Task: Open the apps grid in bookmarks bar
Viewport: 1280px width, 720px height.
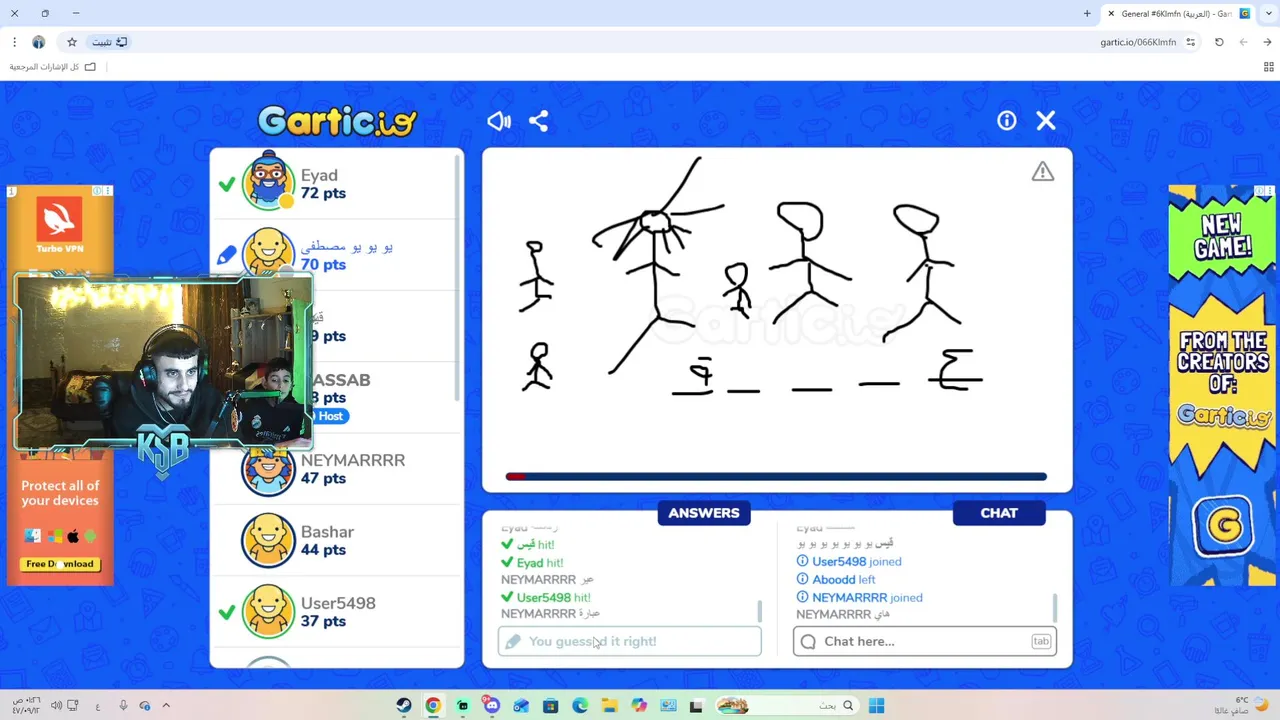Action: (x=1269, y=67)
